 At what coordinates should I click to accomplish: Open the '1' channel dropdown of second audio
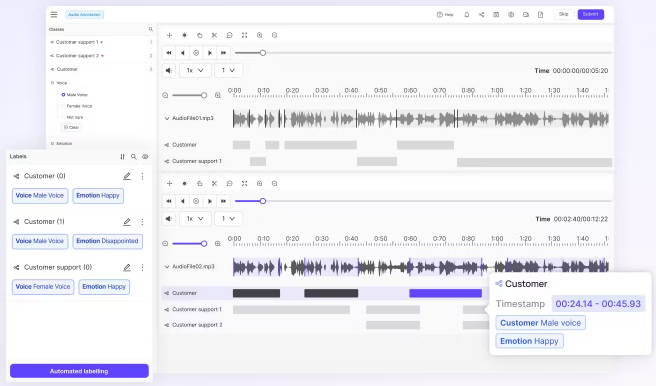point(228,219)
